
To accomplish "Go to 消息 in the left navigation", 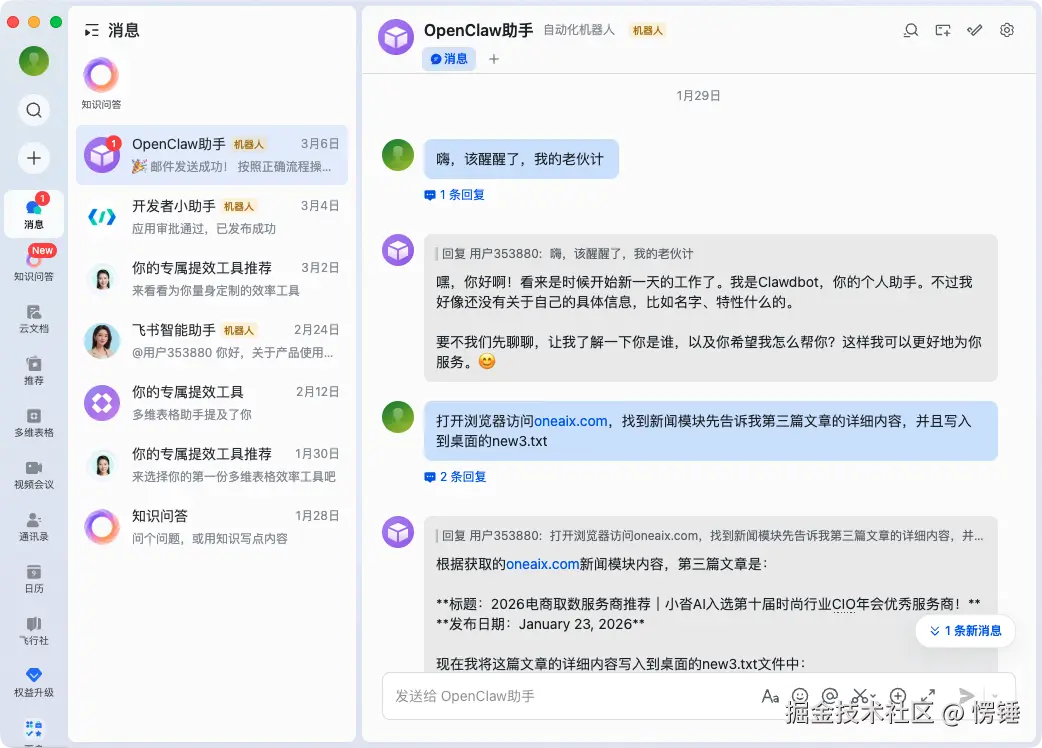I will coord(34,213).
